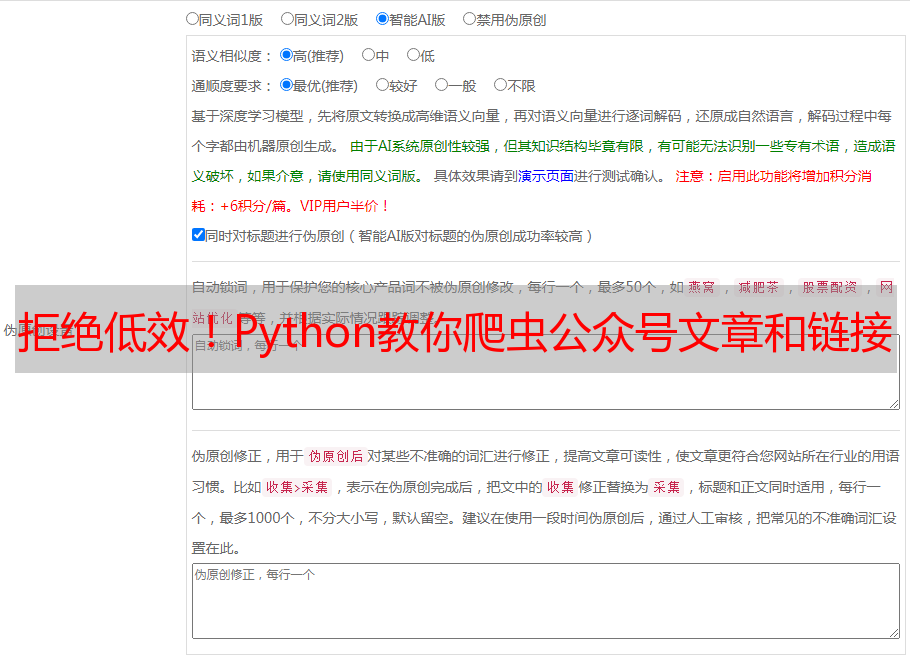Set 语义相似度 to 低
The width and height of the screenshot is (911, 658).
tap(413, 55)
